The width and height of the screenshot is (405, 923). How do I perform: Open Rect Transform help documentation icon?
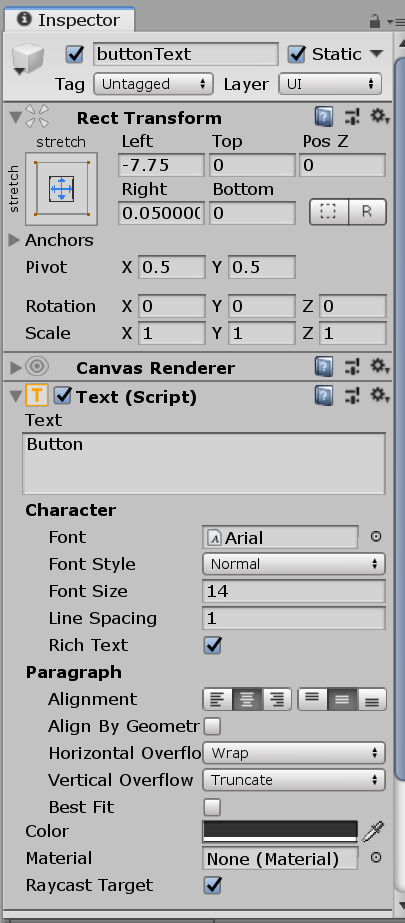click(x=323, y=117)
